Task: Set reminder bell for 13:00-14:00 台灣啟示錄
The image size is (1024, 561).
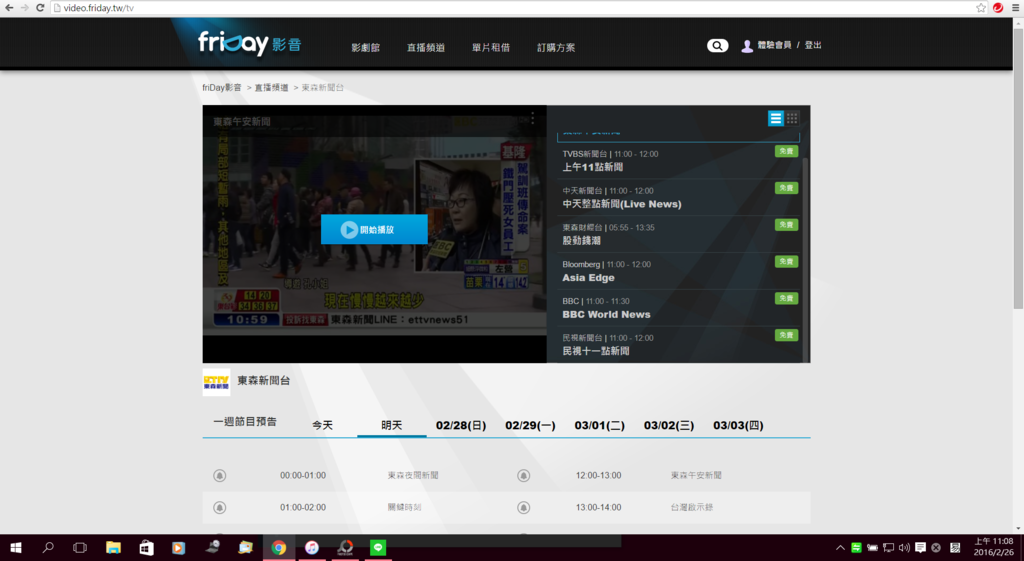Action: [524, 507]
